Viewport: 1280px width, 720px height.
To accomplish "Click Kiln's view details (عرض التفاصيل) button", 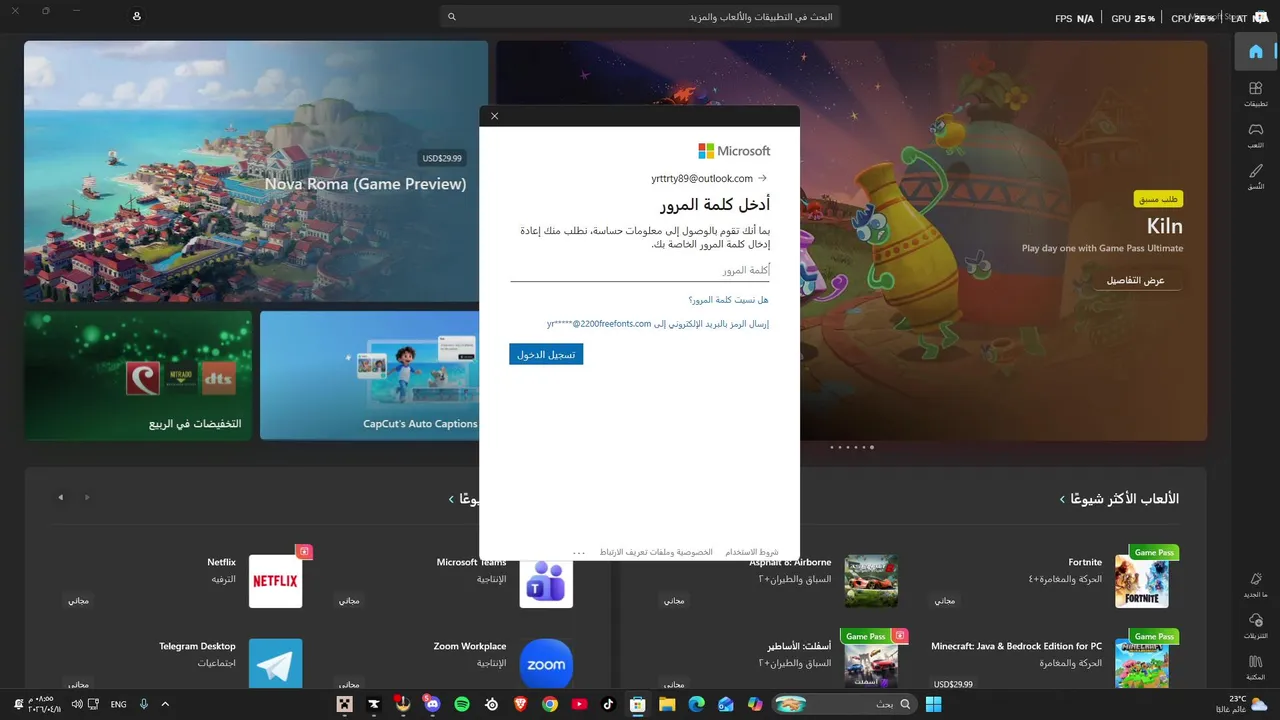I will point(1135,280).
